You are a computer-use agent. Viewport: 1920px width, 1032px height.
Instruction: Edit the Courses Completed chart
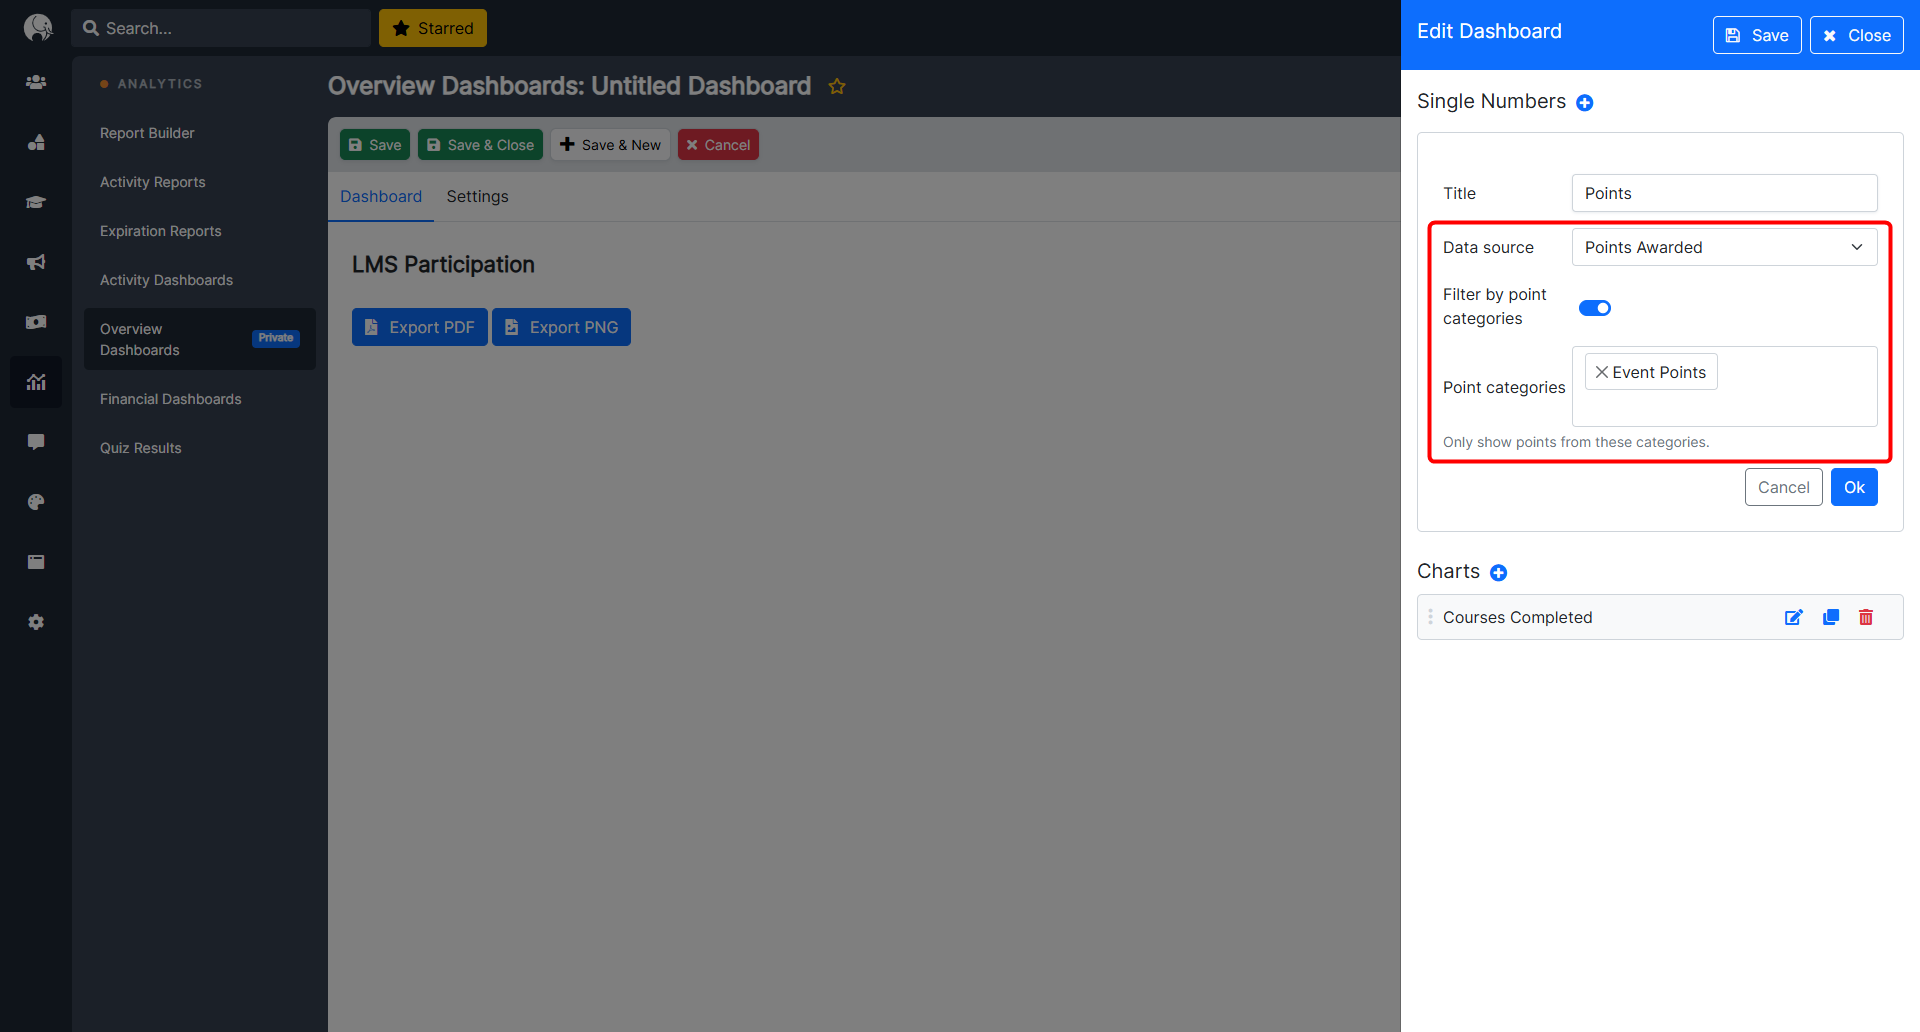[x=1793, y=618]
